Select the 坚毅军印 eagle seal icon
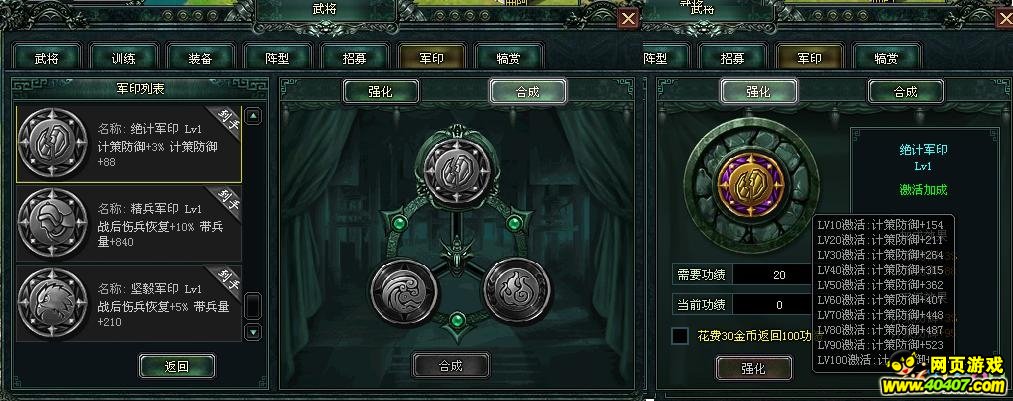 point(52,302)
